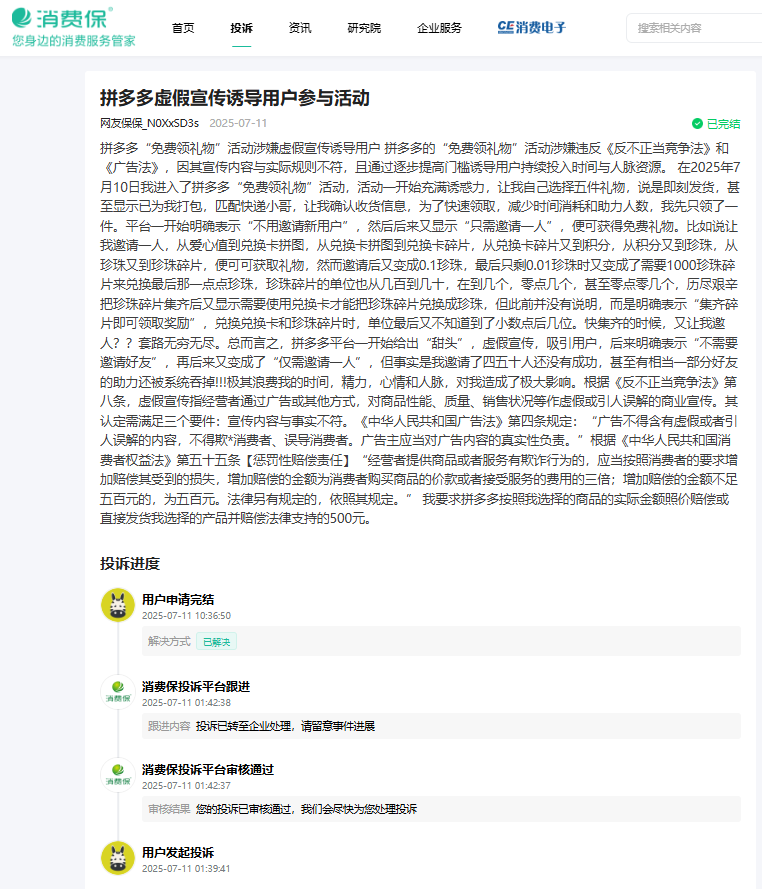
Task: Click the complaint title 拼多多虚假宣传诱导用户参与活动
Action: (x=235, y=98)
